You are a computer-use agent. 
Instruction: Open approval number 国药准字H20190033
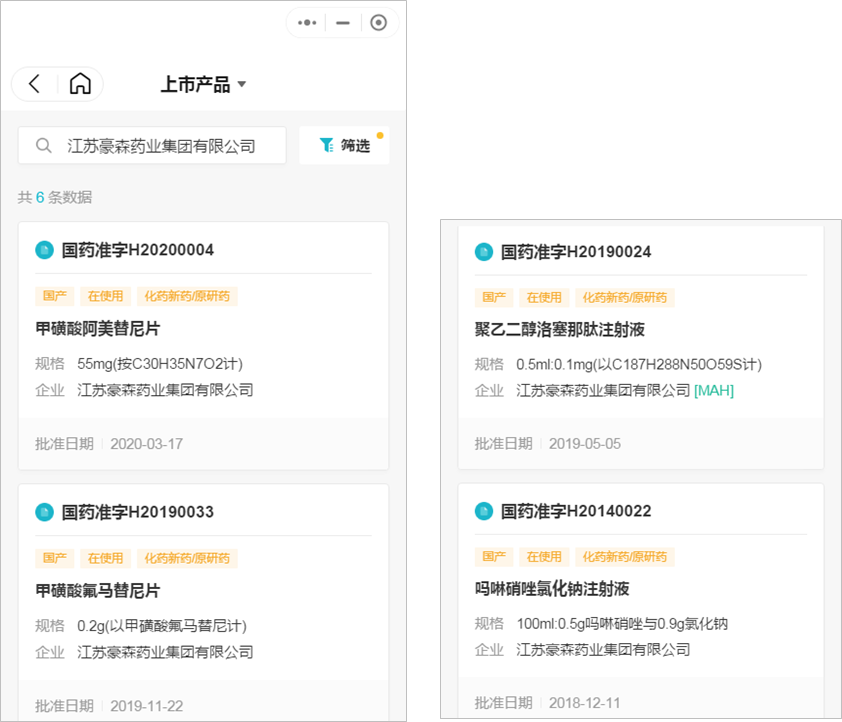[x=137, y=512]
